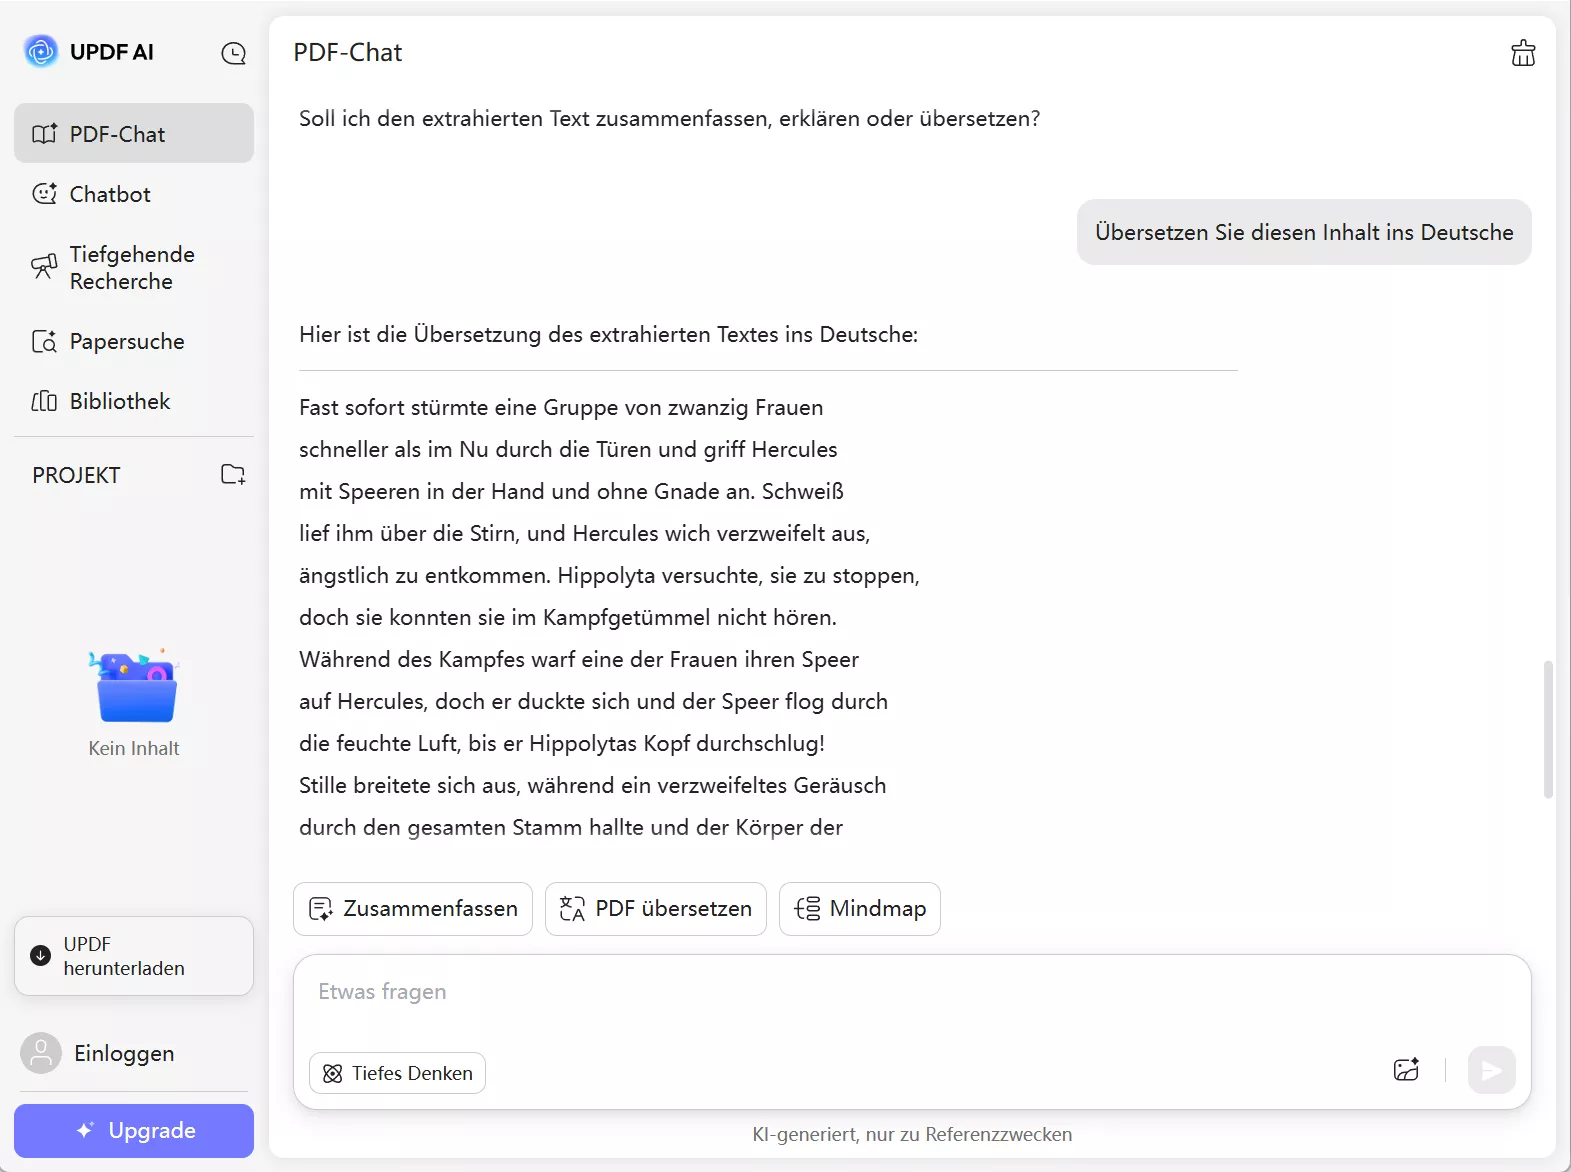Click the send message arrow button
1571x1172 pixels.
(1492, 1070)
